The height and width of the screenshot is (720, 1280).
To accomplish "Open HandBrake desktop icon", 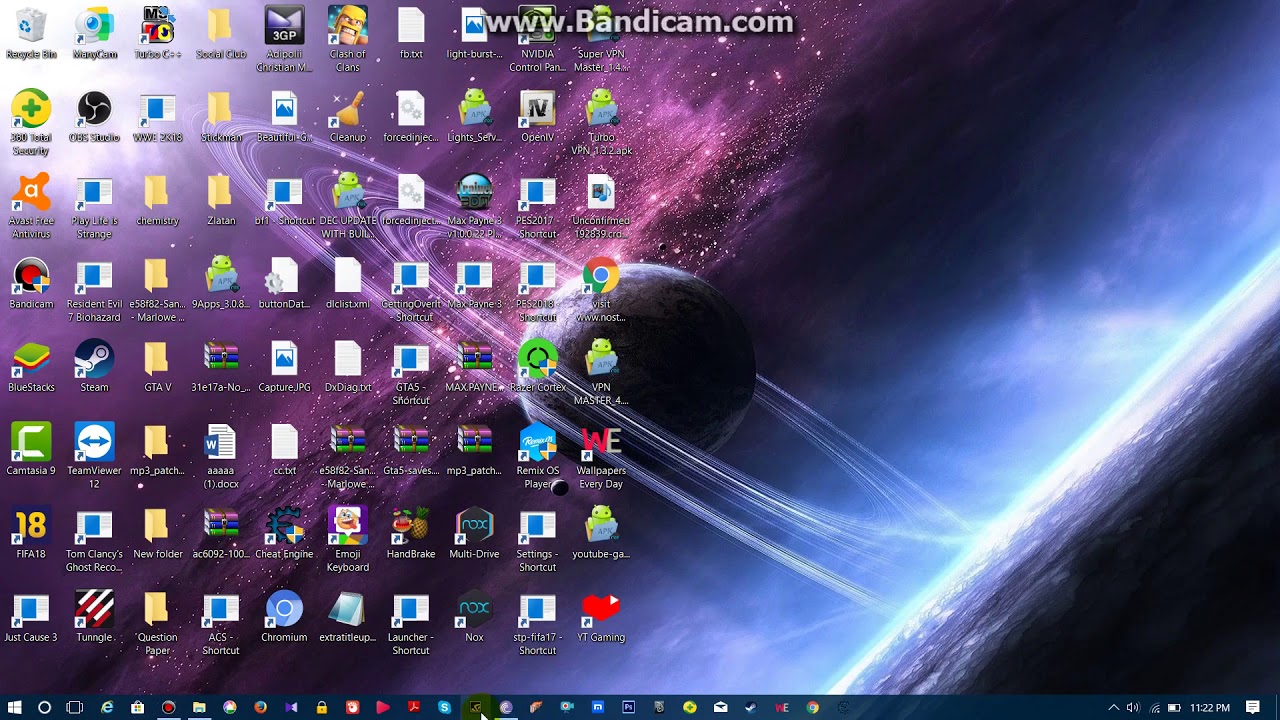I will pyautogui.click(x=411, y=534).
